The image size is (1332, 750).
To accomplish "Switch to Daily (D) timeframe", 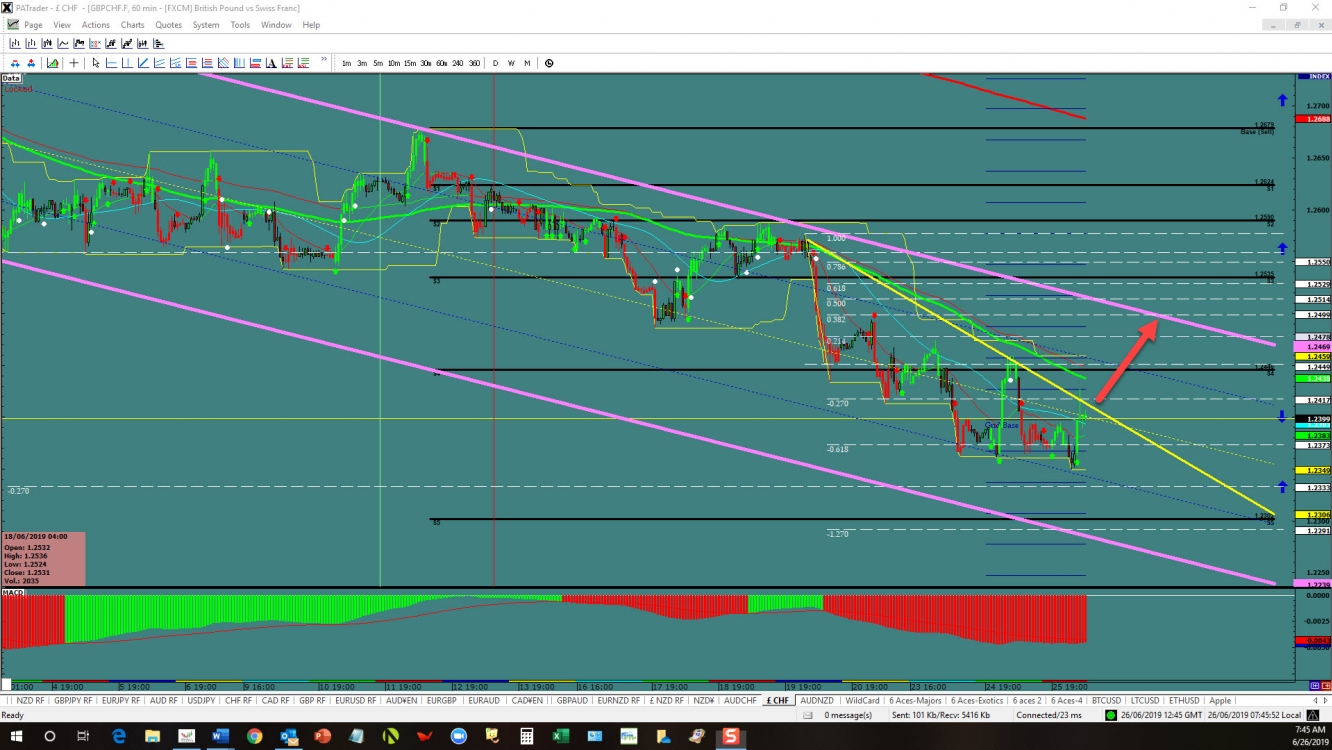I will click(495, 63).
